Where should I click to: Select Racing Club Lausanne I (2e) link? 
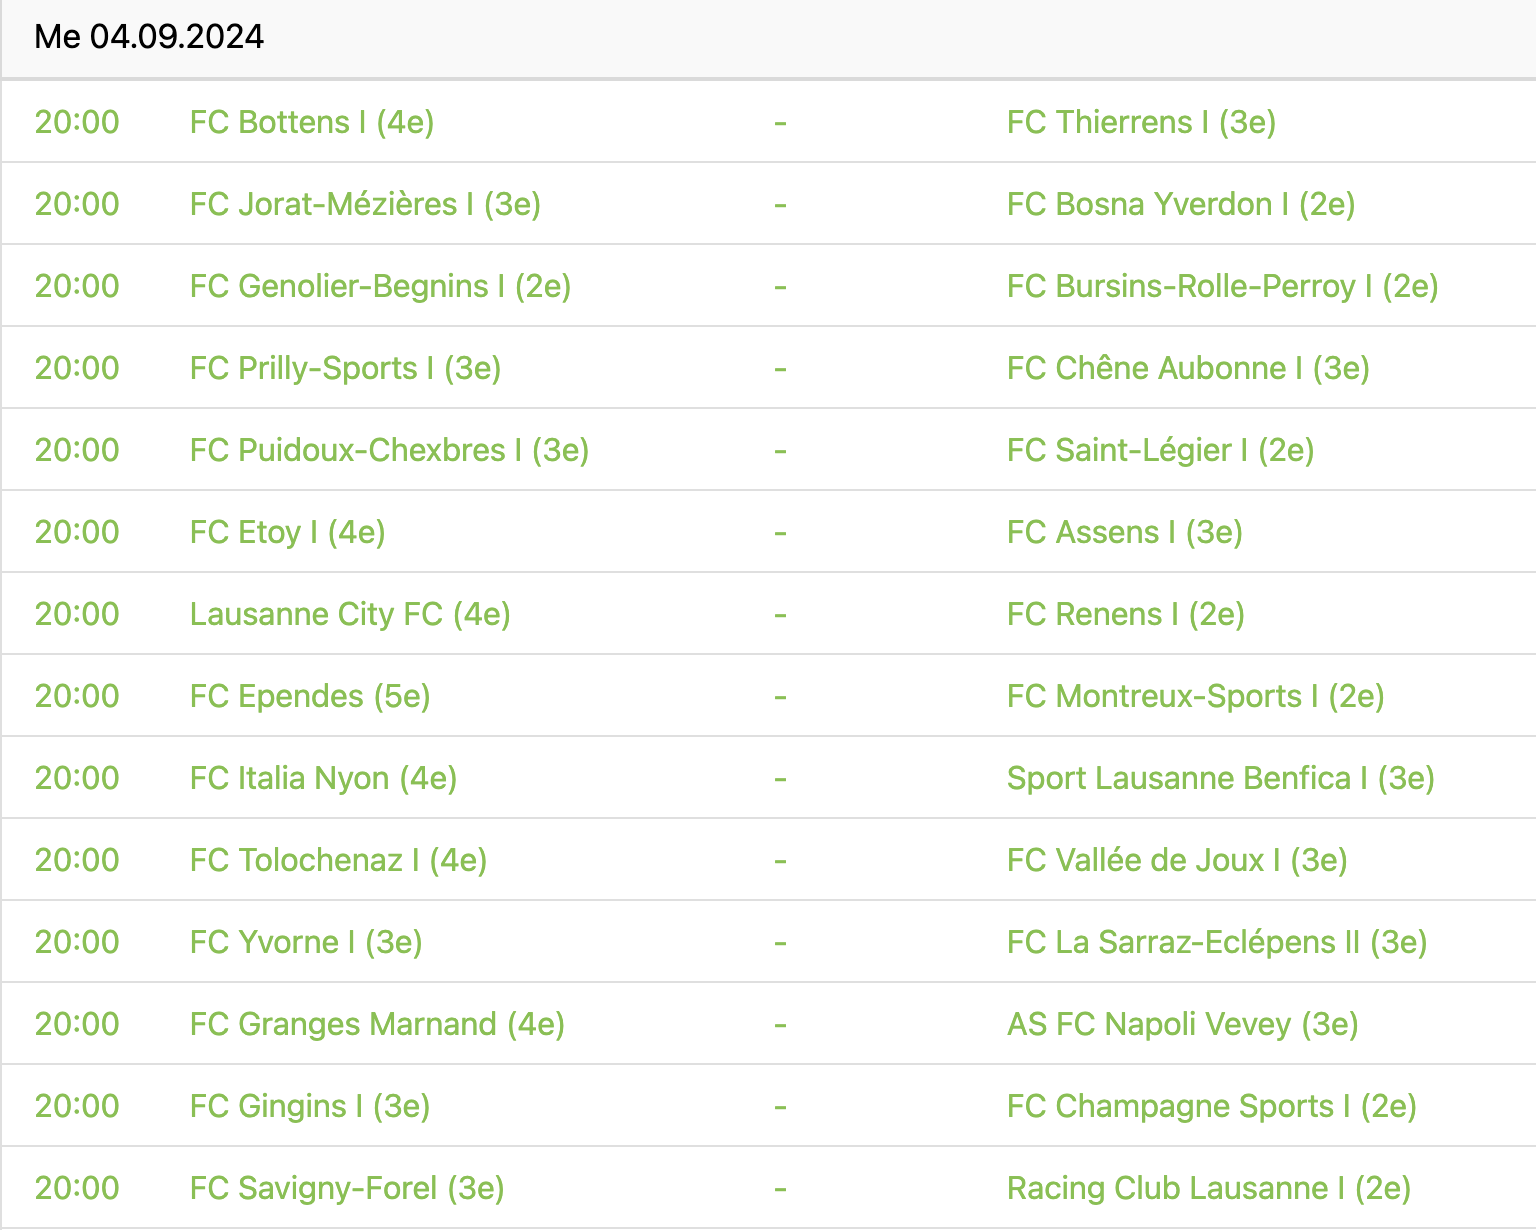(1208, 1188)
